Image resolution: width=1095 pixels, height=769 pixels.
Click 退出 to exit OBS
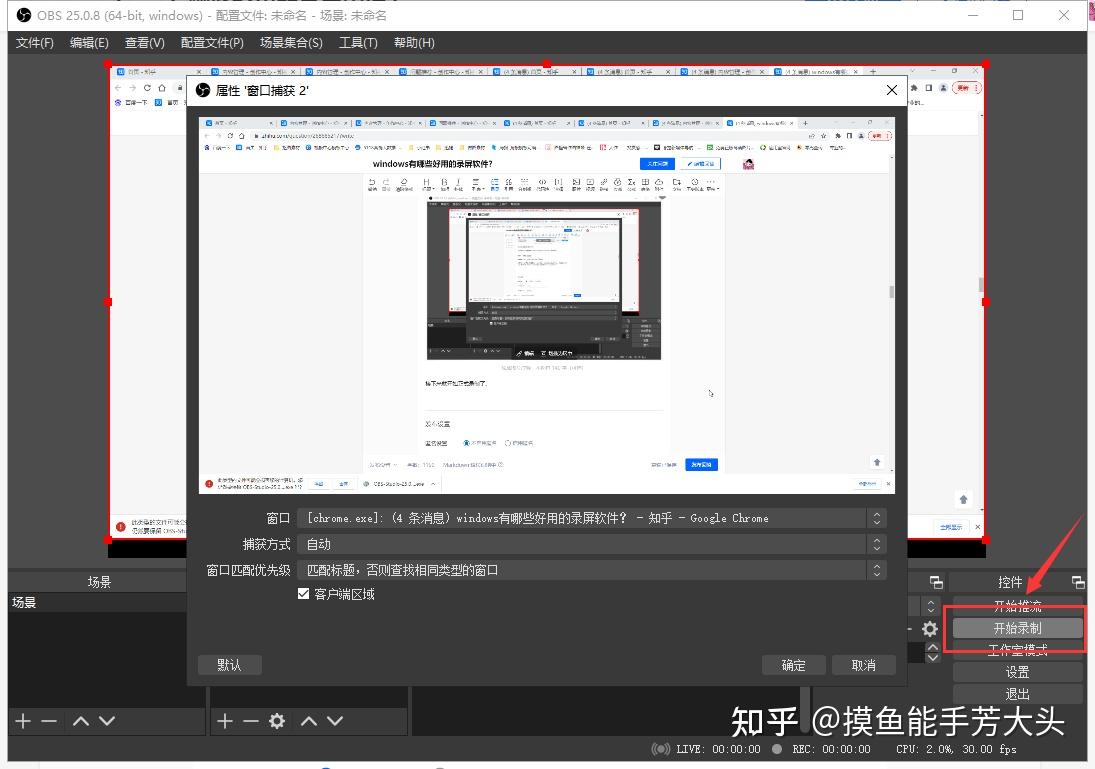pyautogui.click(x=1017, y=694)
